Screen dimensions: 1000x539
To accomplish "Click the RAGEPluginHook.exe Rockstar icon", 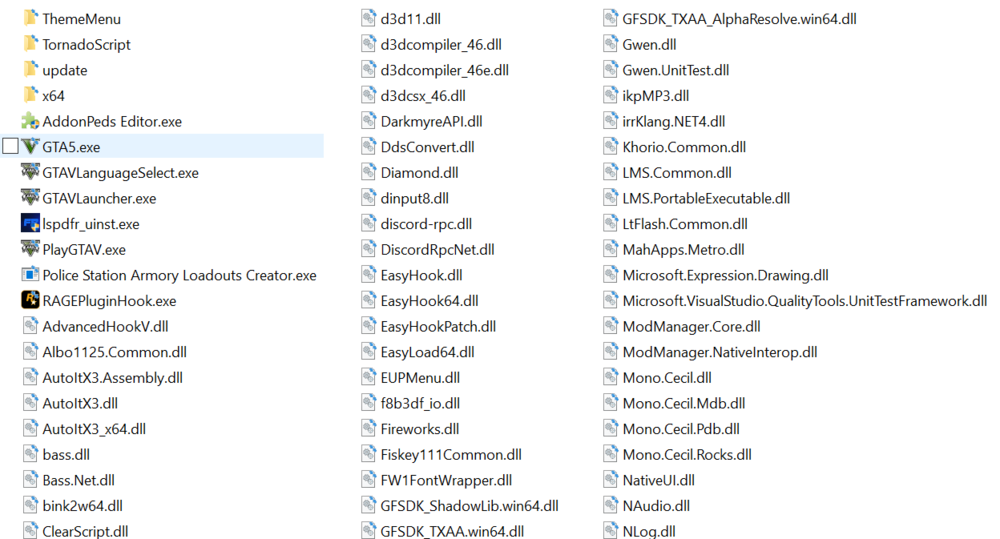I will (x=30, y=300).
